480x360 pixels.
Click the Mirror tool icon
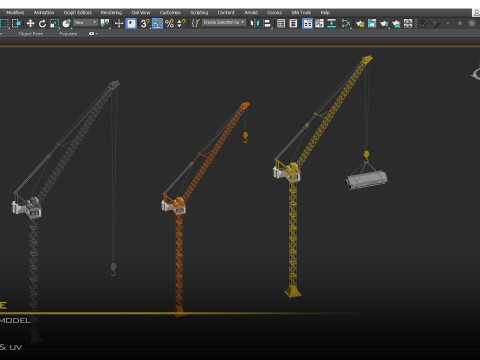[255, 23]
